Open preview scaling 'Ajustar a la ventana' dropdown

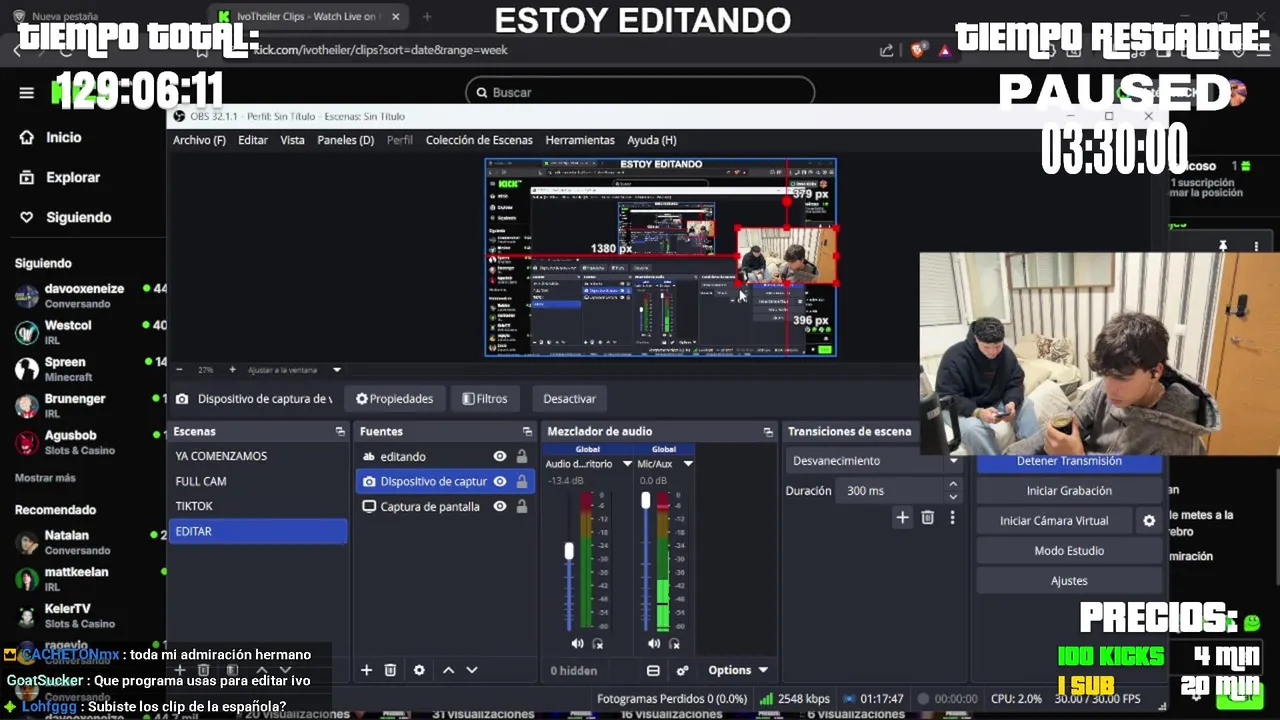tap(294, 370)
